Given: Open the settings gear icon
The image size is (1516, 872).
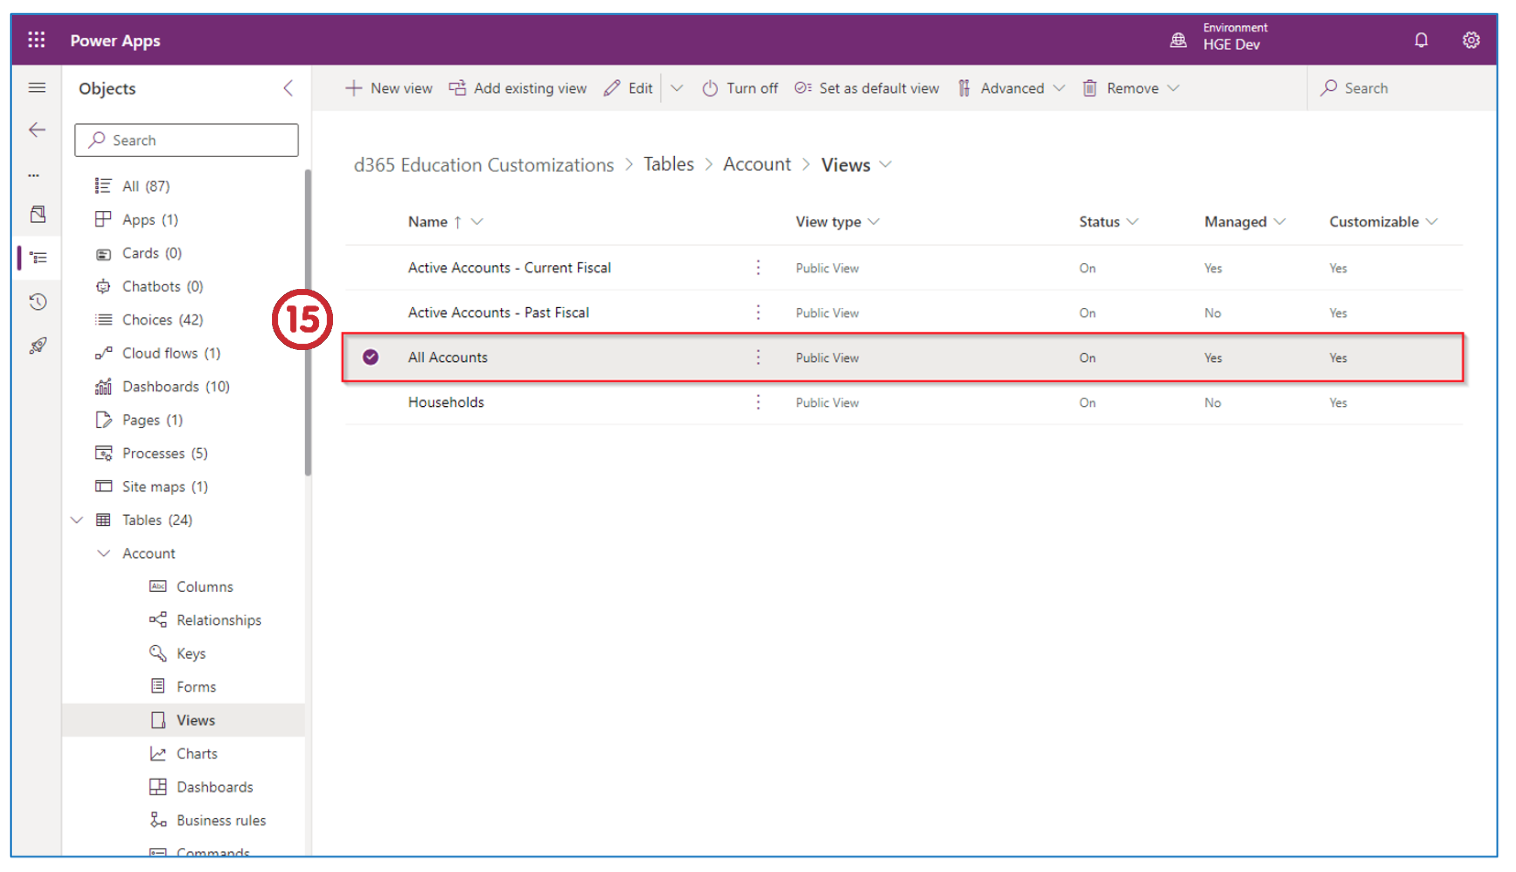Looking at the screenshot, I should coord(1470,40).
